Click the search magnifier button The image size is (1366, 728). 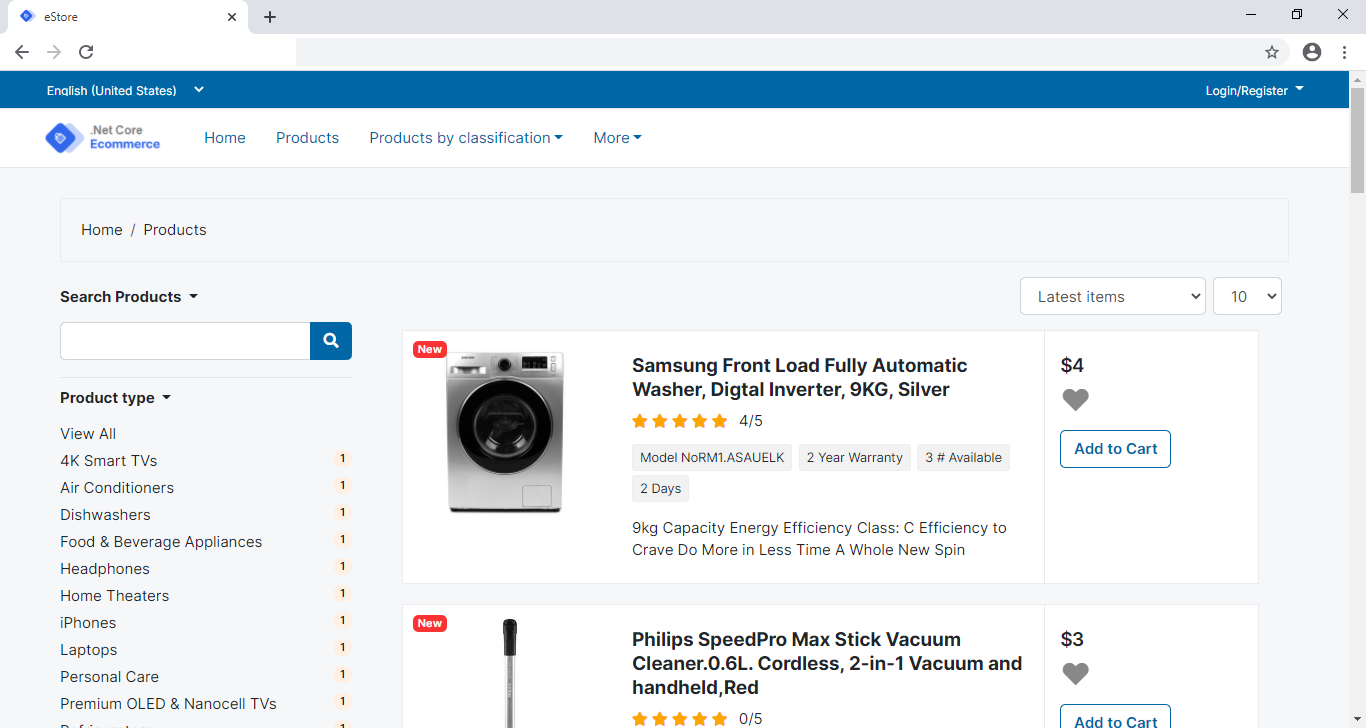click(x=331, y=341)
